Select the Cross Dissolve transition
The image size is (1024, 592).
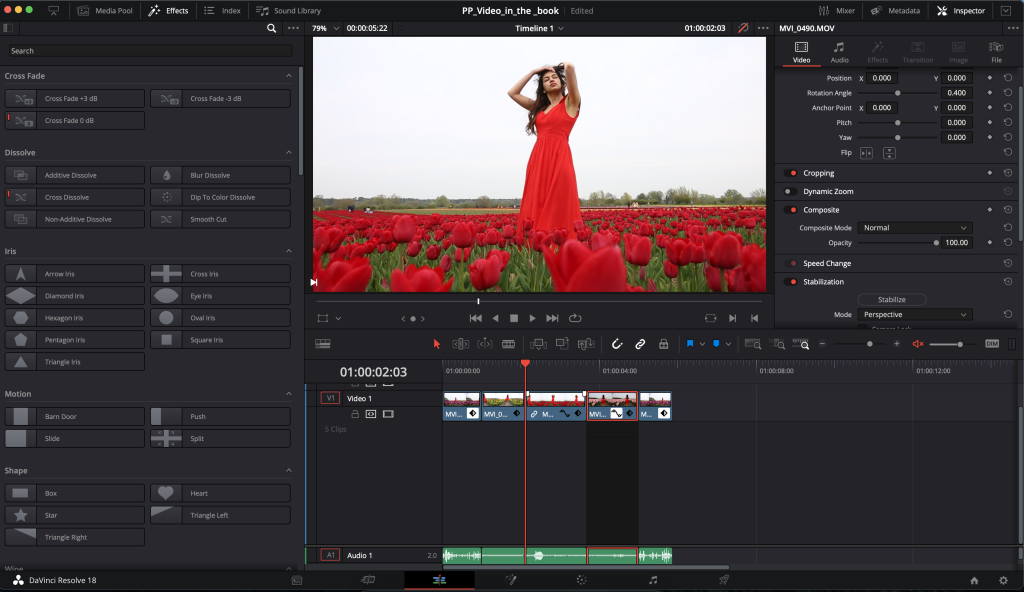click(x=74, y=197)
